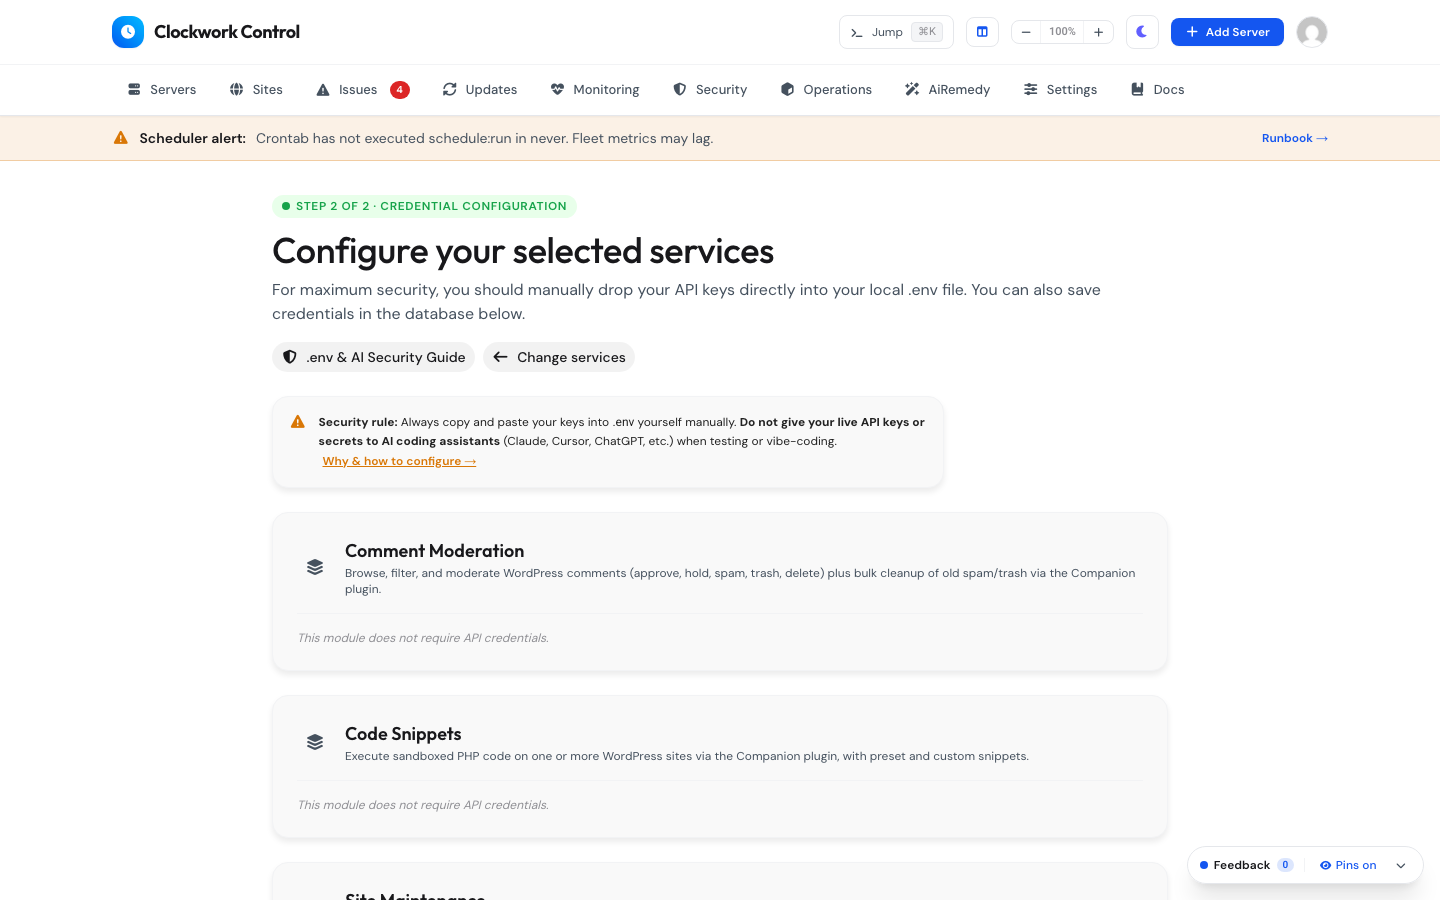The height and width of the screenshot is (900, 1440).
Task: Open the AiRemedy tab
Action: point(948,90)
